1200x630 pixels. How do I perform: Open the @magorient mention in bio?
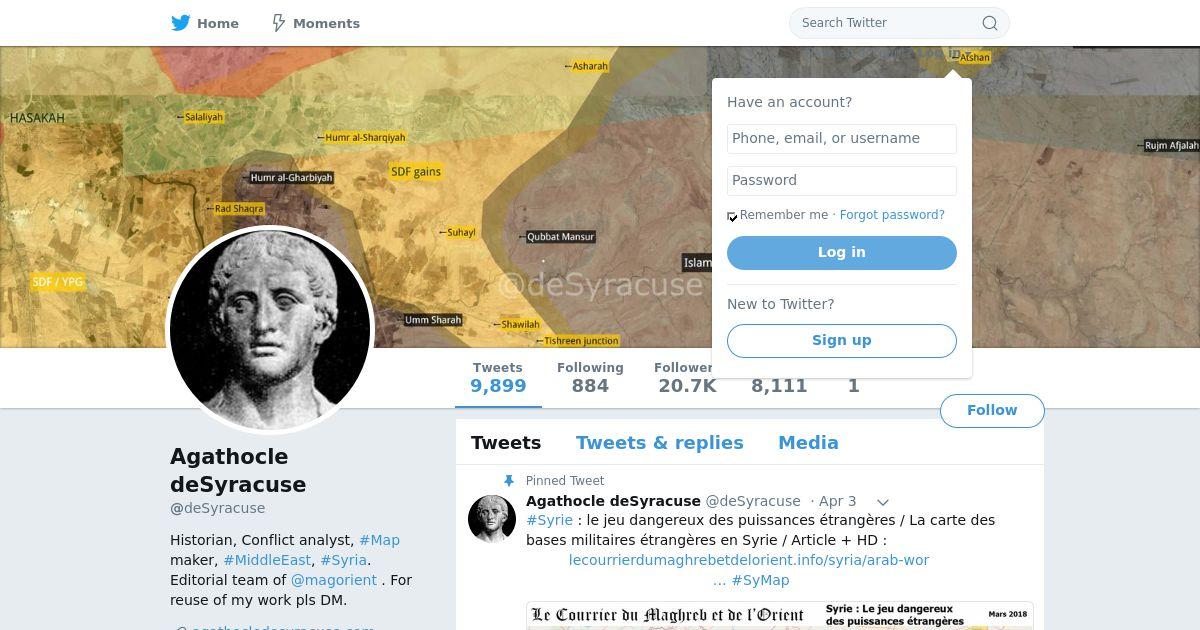pos(334,580)
